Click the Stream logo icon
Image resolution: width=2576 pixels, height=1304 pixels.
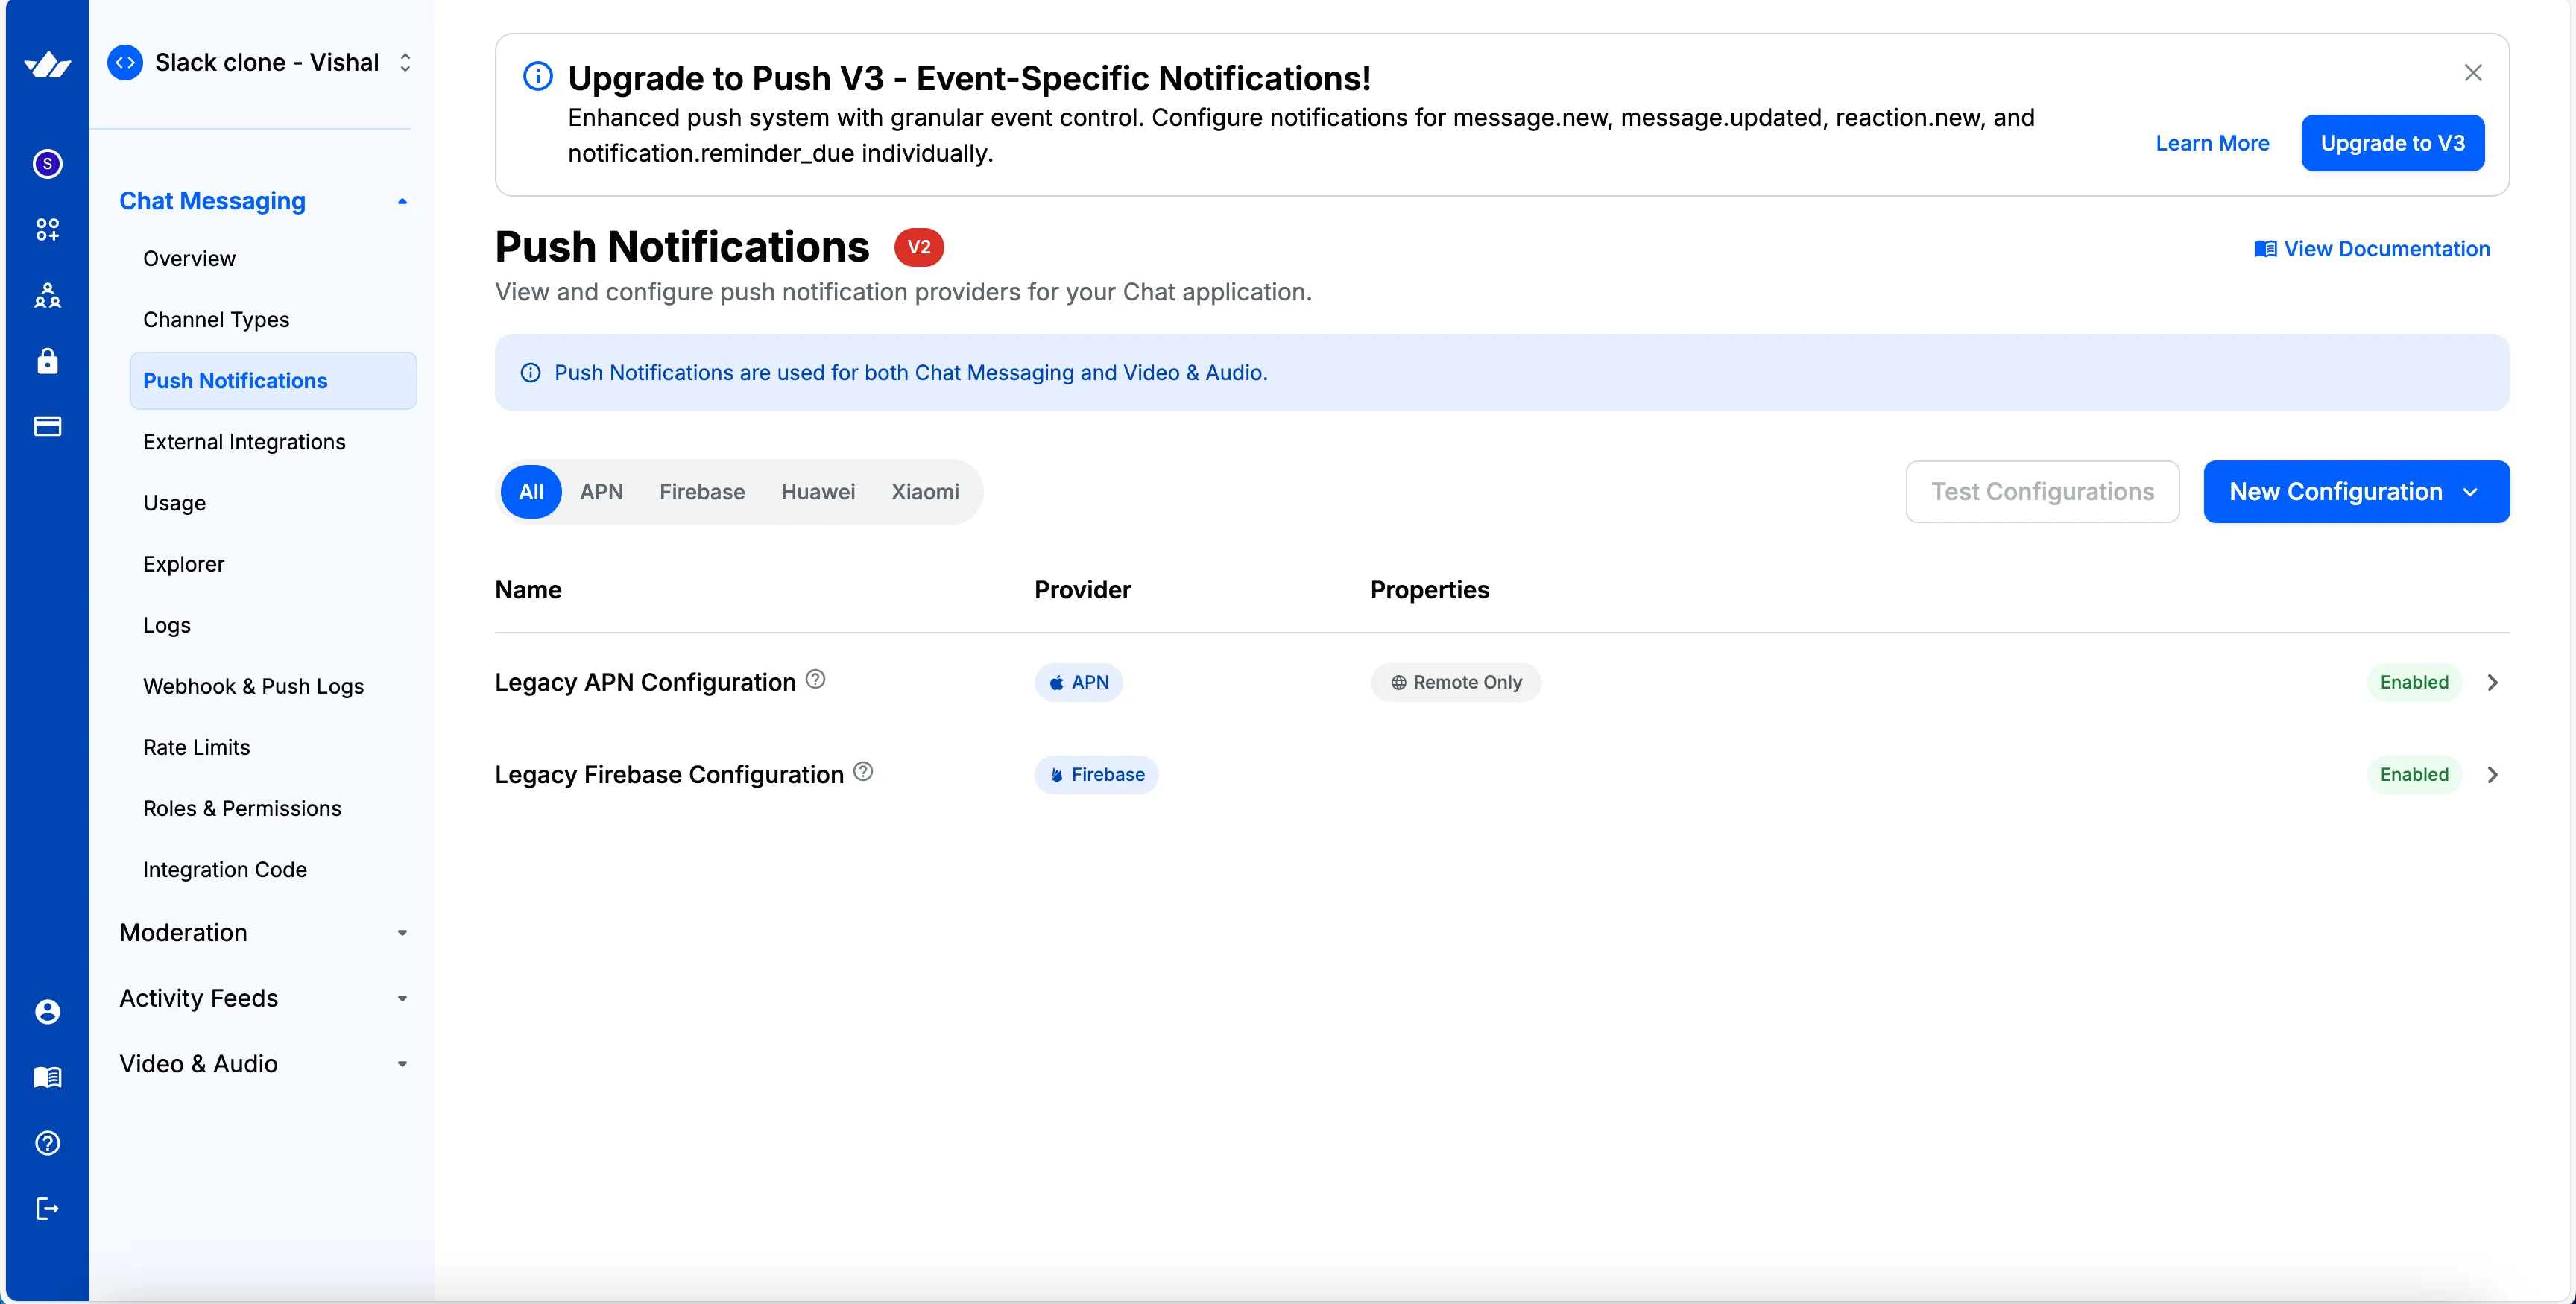(x=47, y=65)
